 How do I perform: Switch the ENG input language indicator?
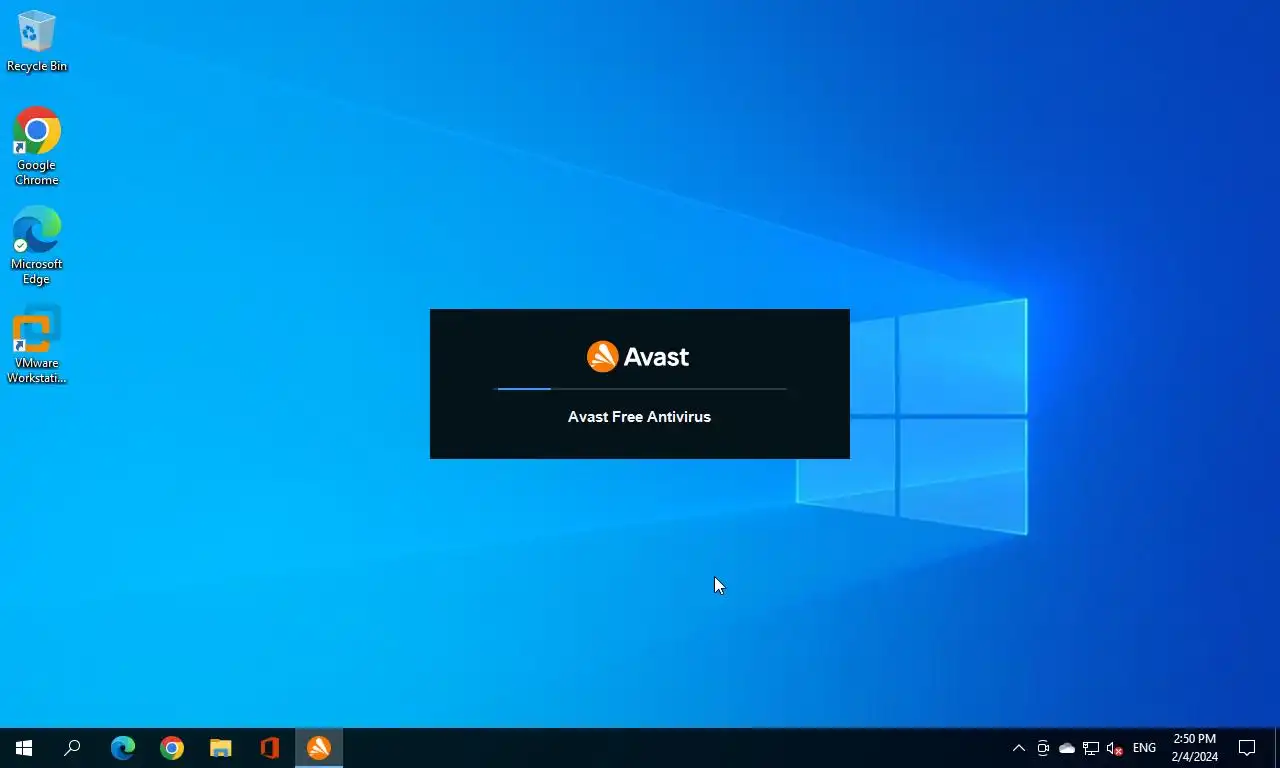(1144, 748)
